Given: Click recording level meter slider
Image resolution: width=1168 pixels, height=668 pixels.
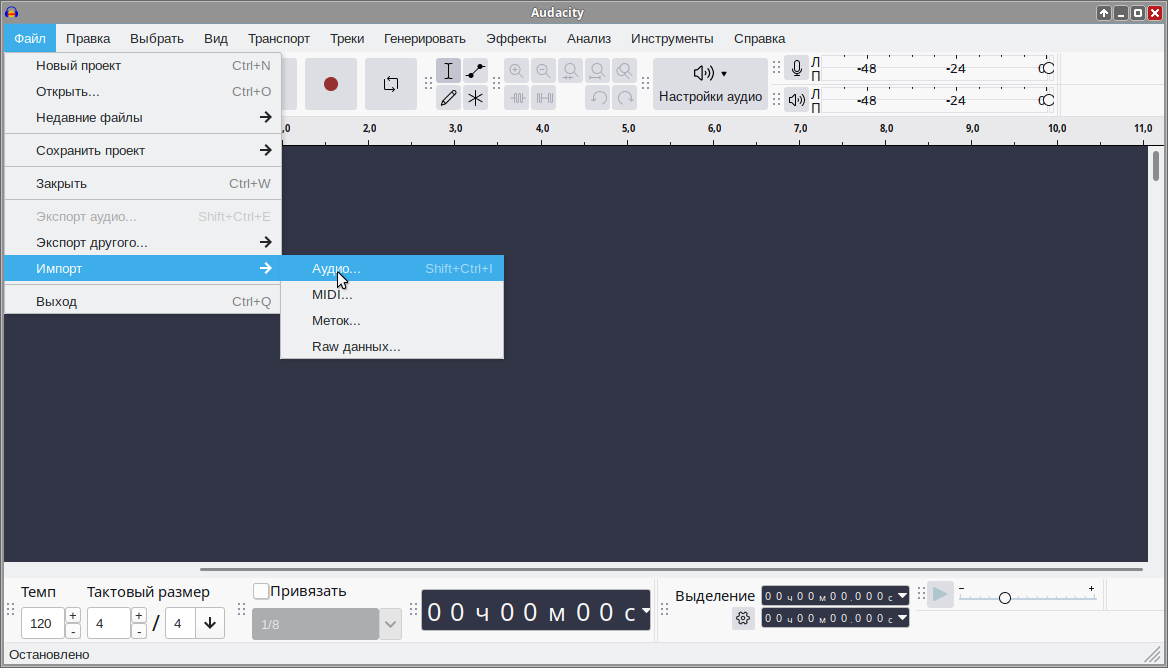Looking at the screenshot, I should click(x=1047, y=69).
